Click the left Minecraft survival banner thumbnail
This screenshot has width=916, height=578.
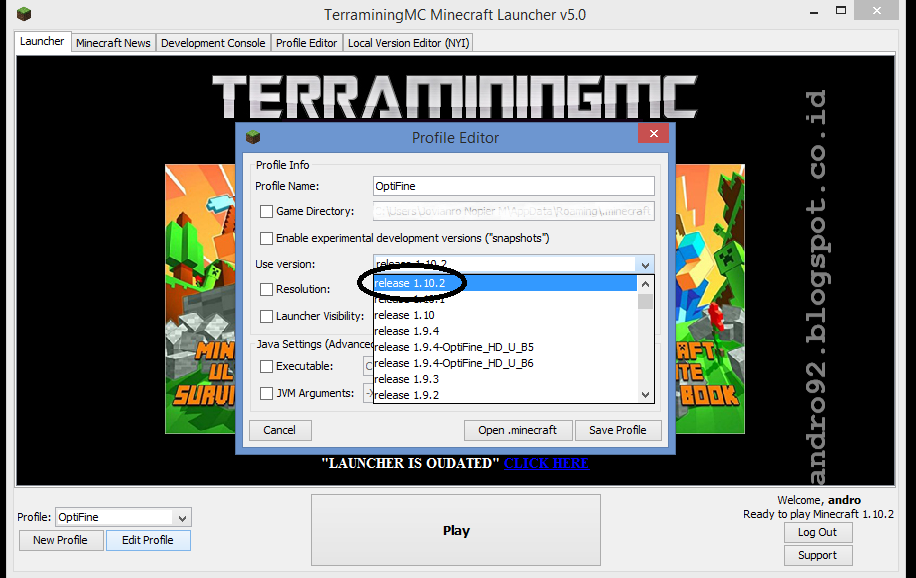[x=200, y=299]
